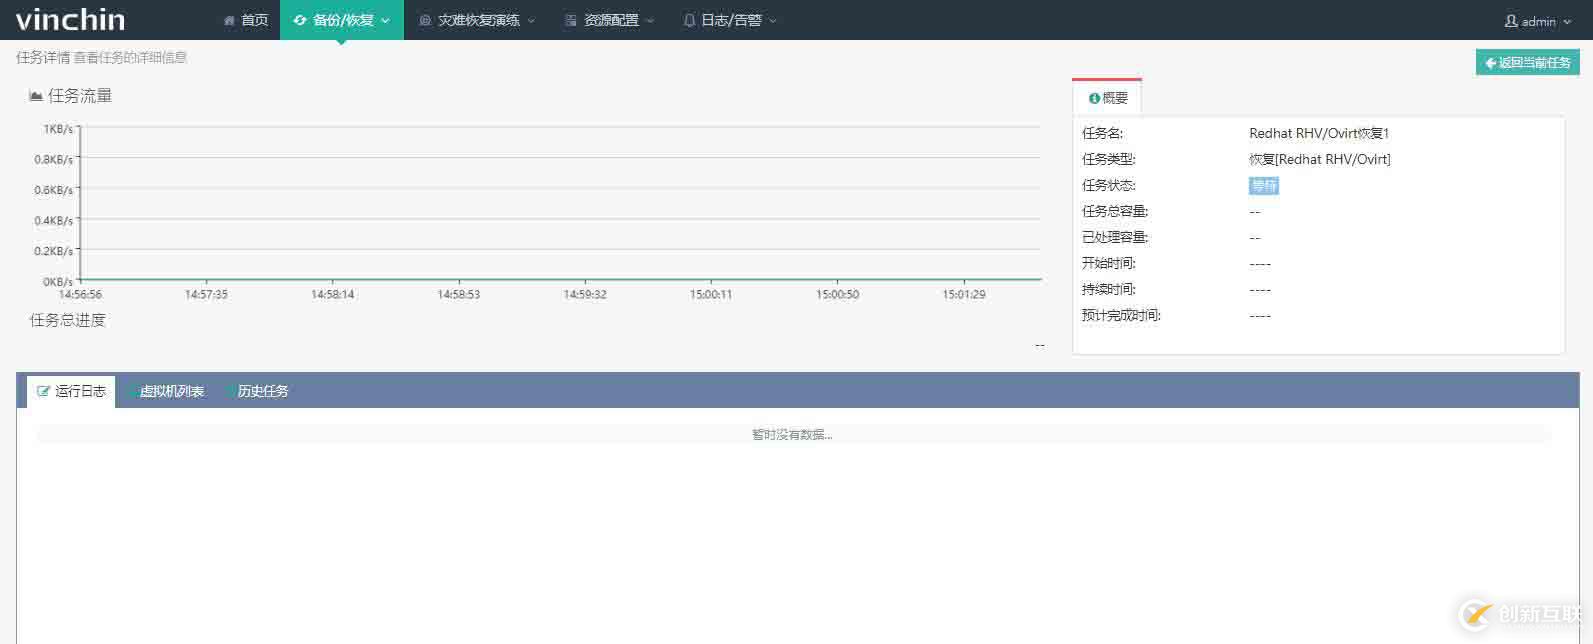
Task: Click the 14:56:56 time axis label
Action: point(80,294)
